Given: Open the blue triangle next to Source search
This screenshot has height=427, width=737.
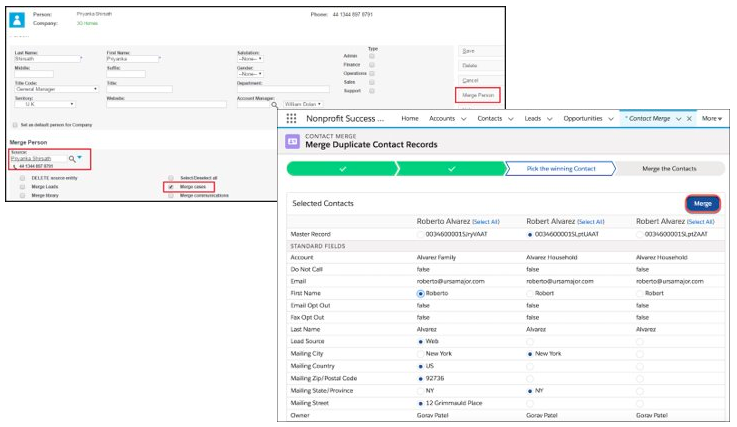Looking at the screenshot, I should point(79,158).
